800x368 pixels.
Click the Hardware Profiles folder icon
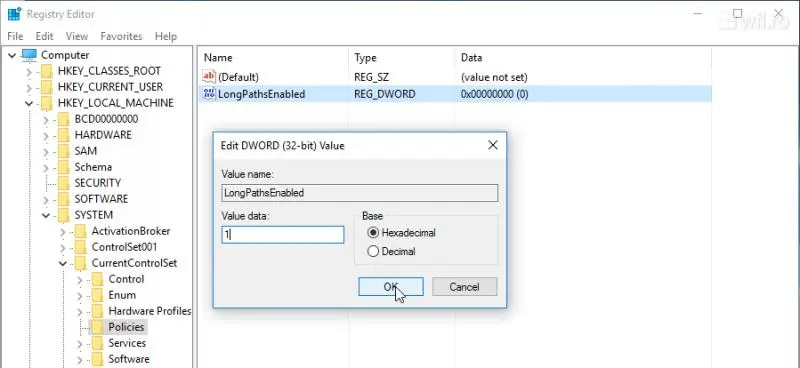tap(97, 311)
